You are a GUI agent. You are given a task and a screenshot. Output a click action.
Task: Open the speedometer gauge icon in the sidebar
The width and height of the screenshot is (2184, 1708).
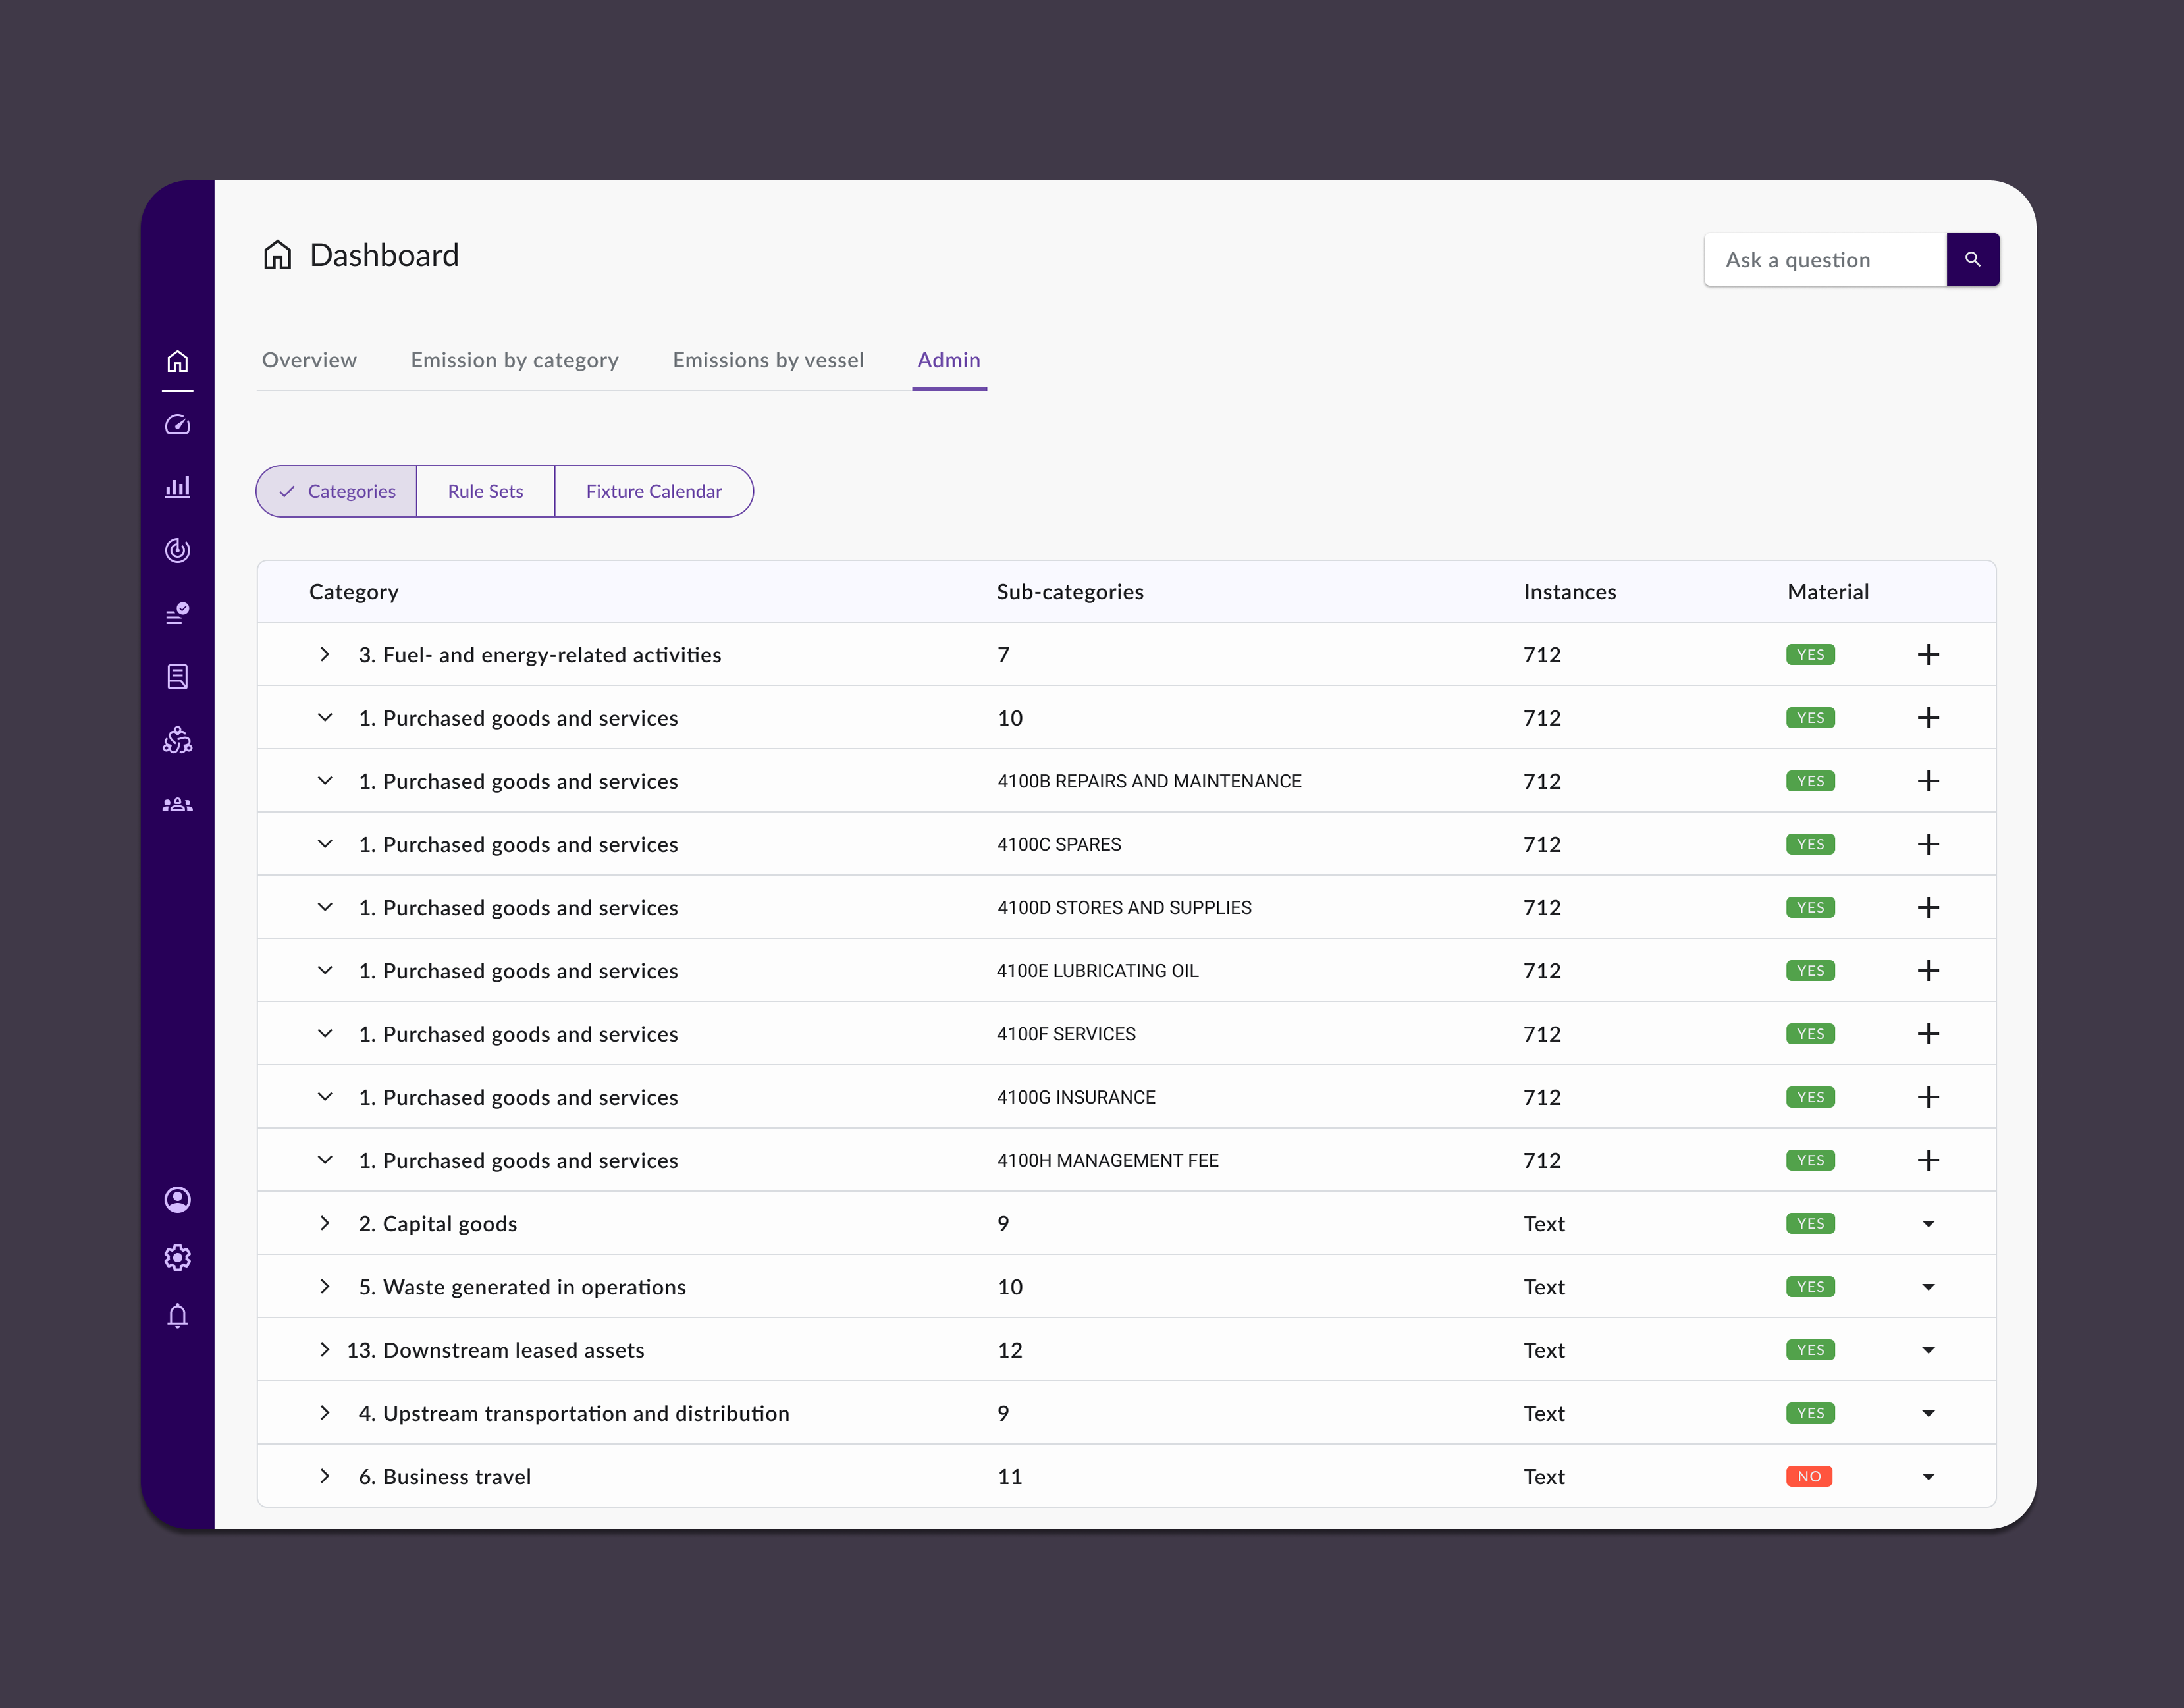(x=177, y=425)
